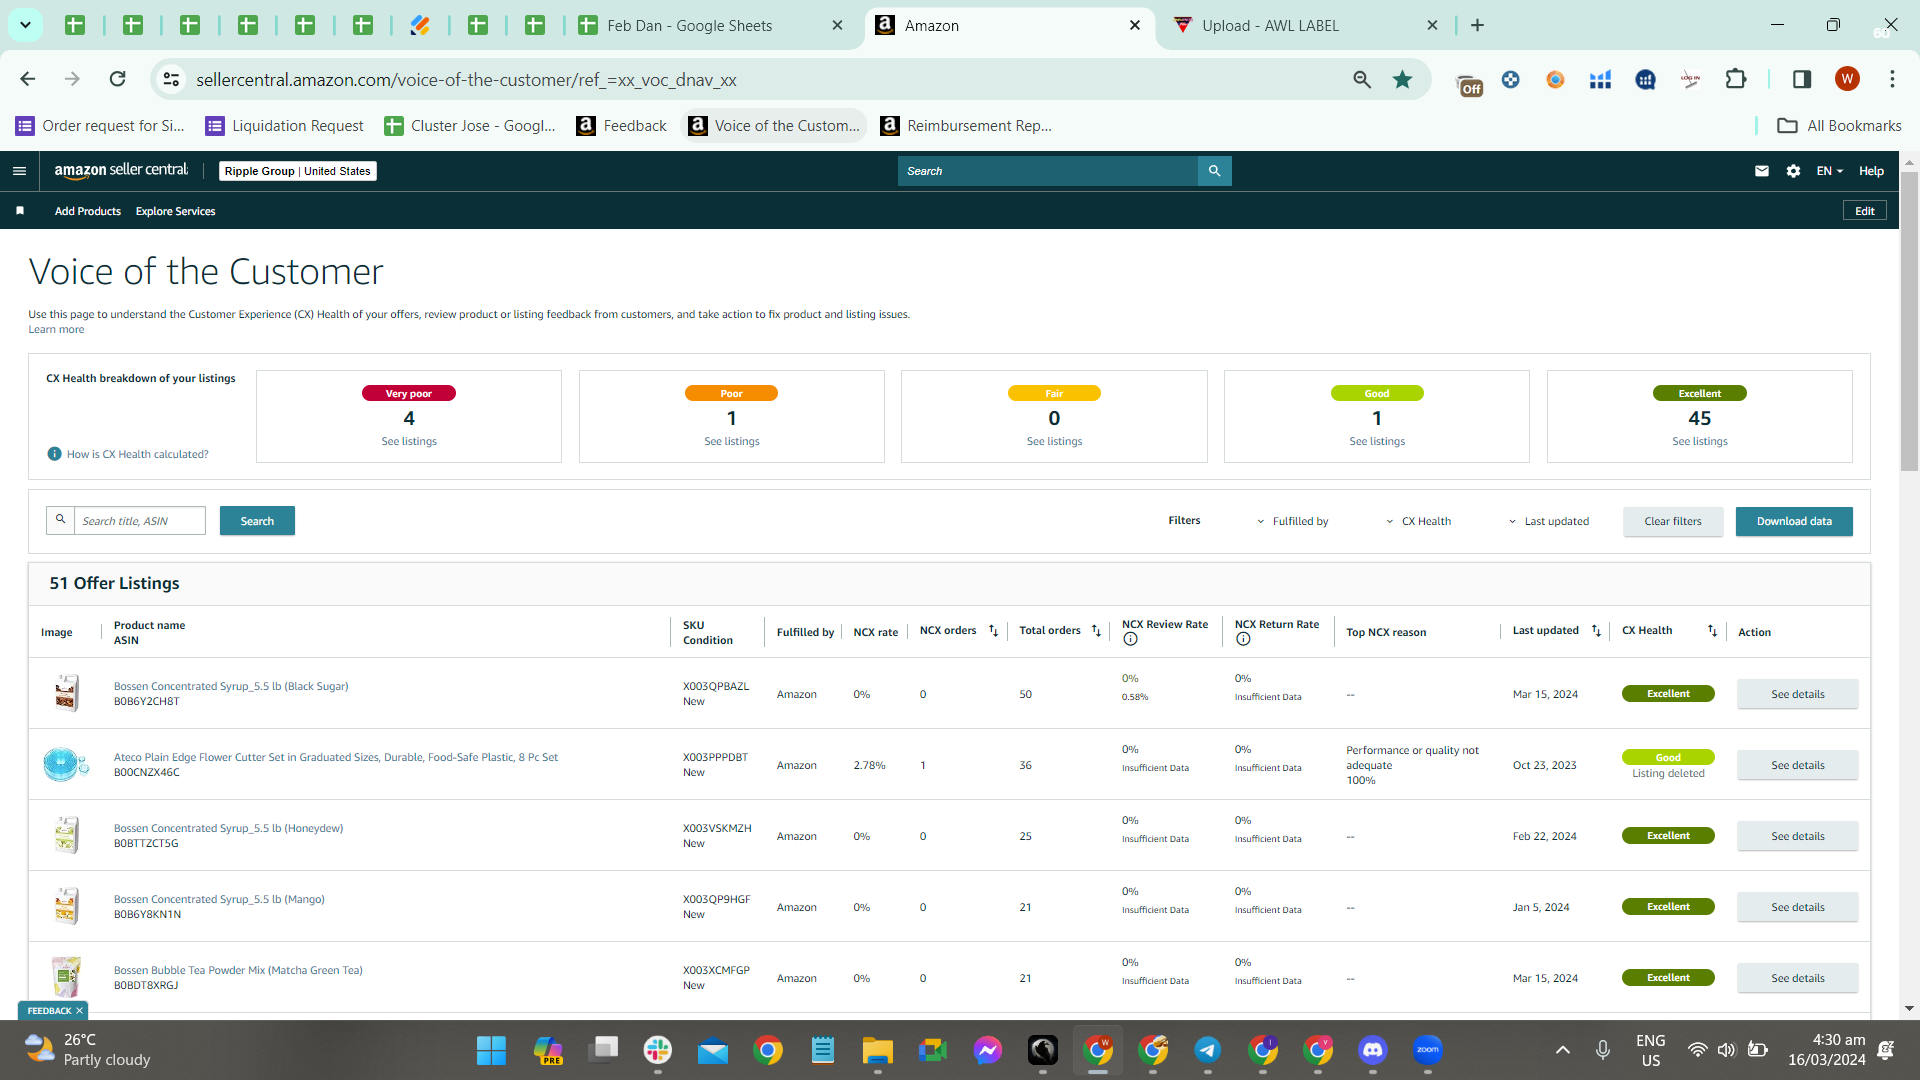Show hidden system tray icons chevron

pyautogui.click(x=1563, y=1050)
